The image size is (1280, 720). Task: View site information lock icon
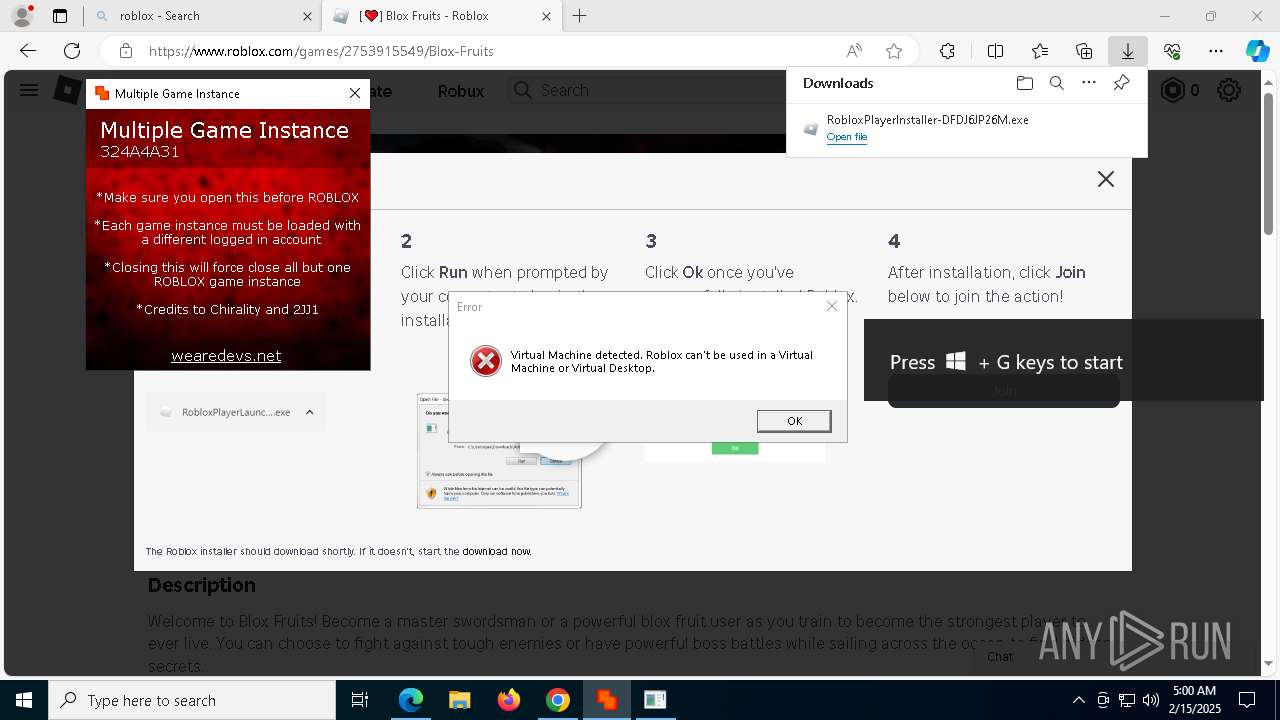pyautogui.click(x=125, y=51)
